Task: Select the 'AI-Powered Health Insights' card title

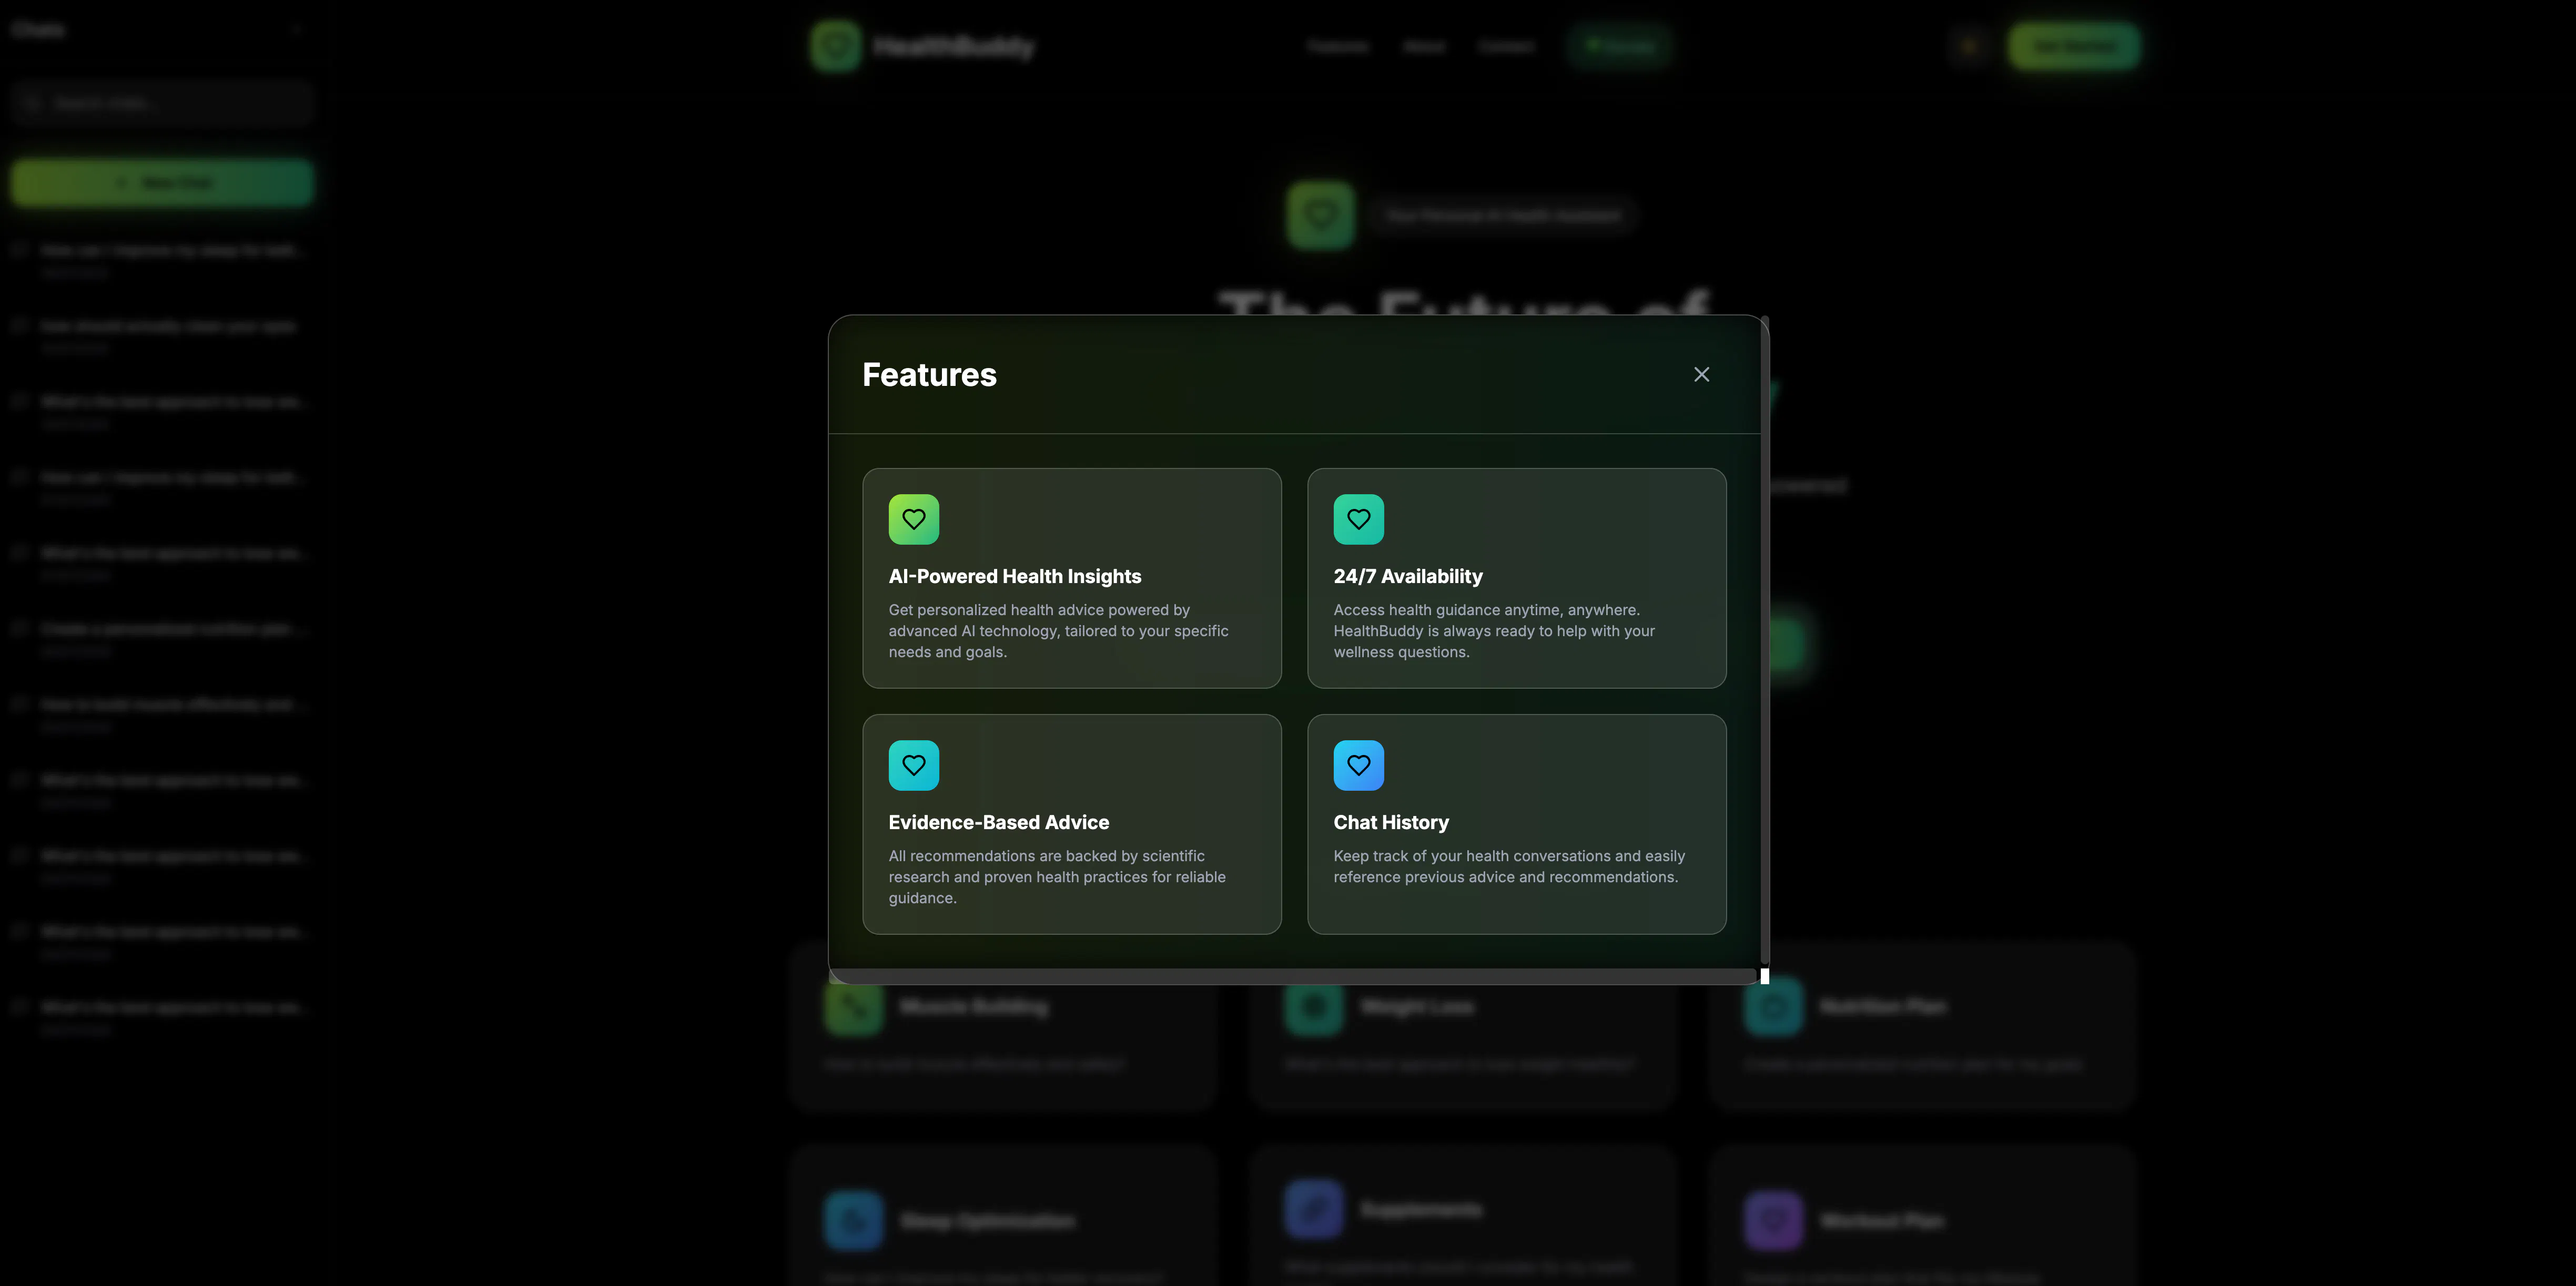Action: click(1014, 576)
